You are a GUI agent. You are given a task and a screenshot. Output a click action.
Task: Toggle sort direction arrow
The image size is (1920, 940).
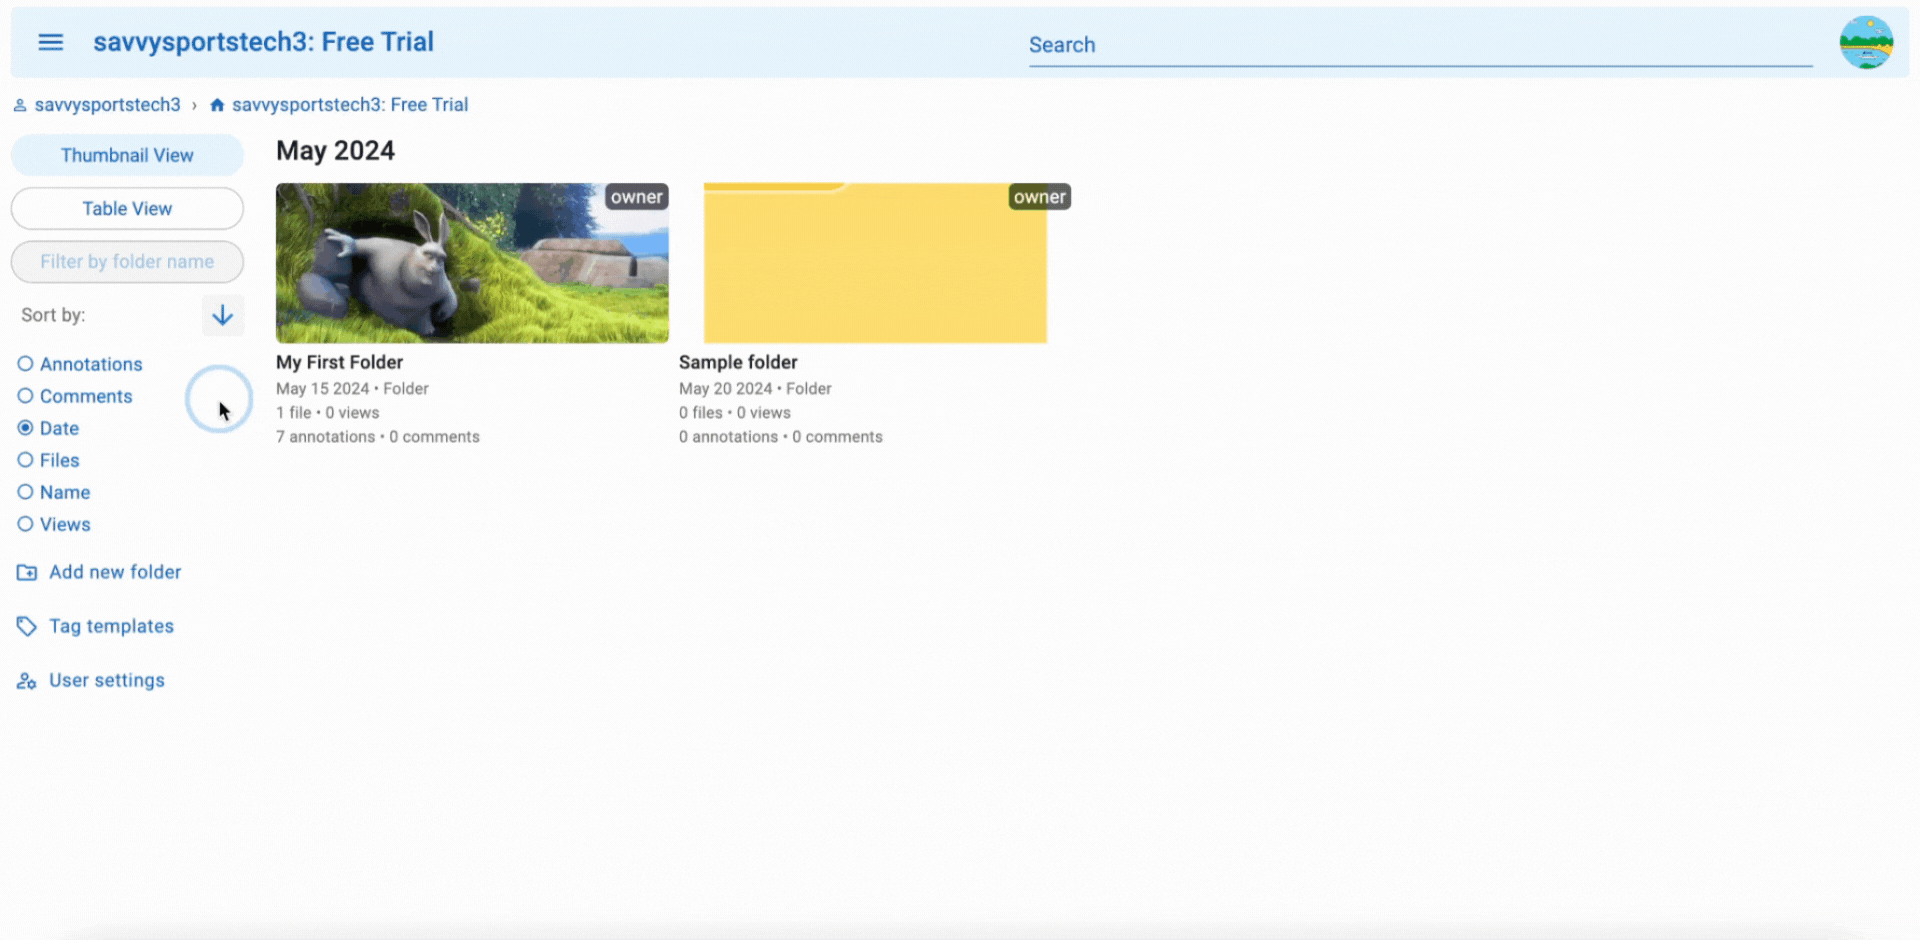[x=222, y=315]
